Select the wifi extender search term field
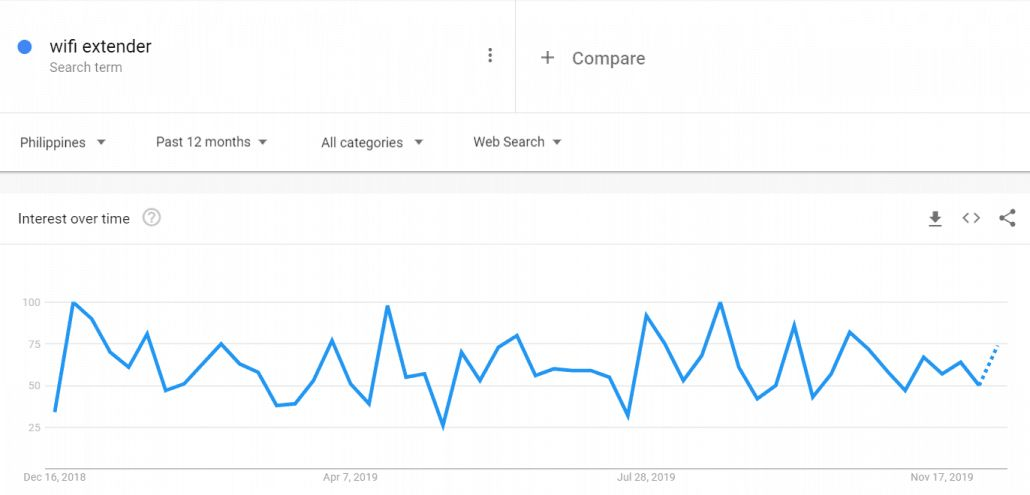 [x=258, y=56]
